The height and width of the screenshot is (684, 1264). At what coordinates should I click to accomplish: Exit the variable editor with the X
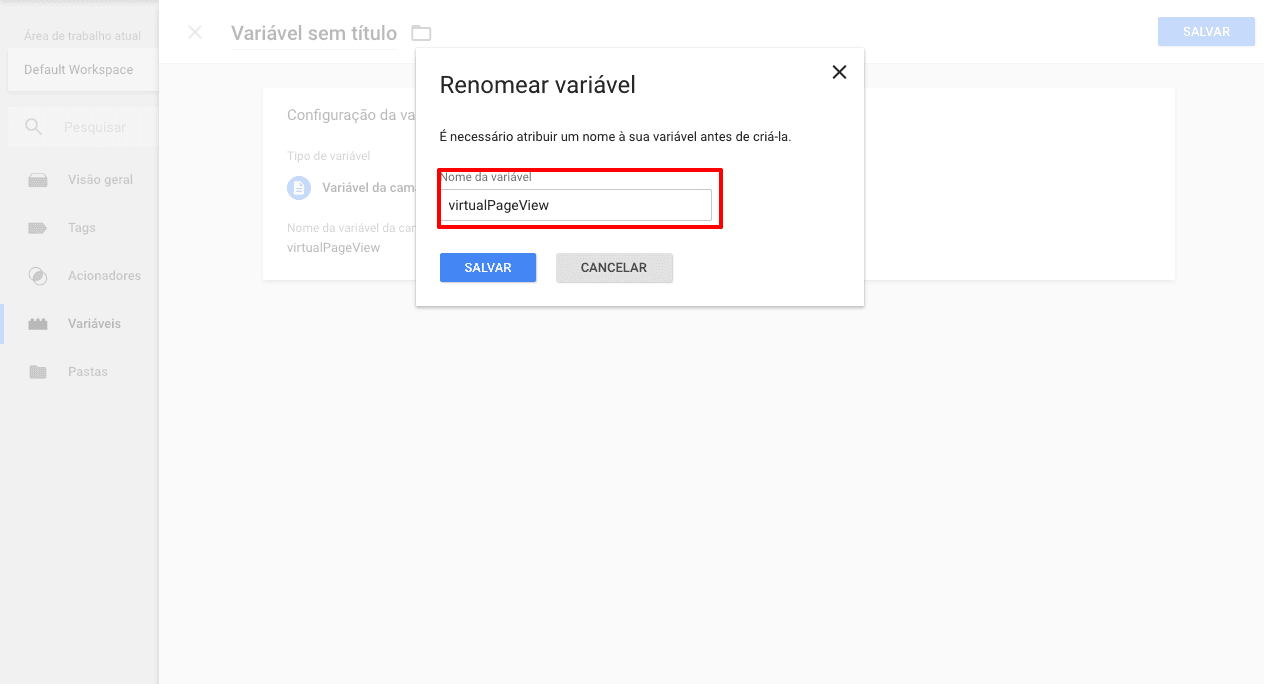[194, 32]
